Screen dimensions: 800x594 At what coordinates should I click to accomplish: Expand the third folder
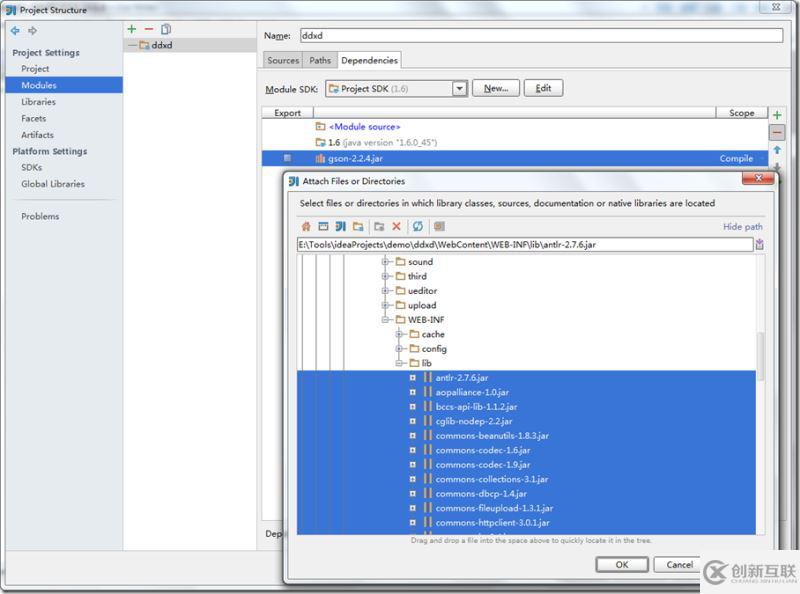[x=386, y=276]
